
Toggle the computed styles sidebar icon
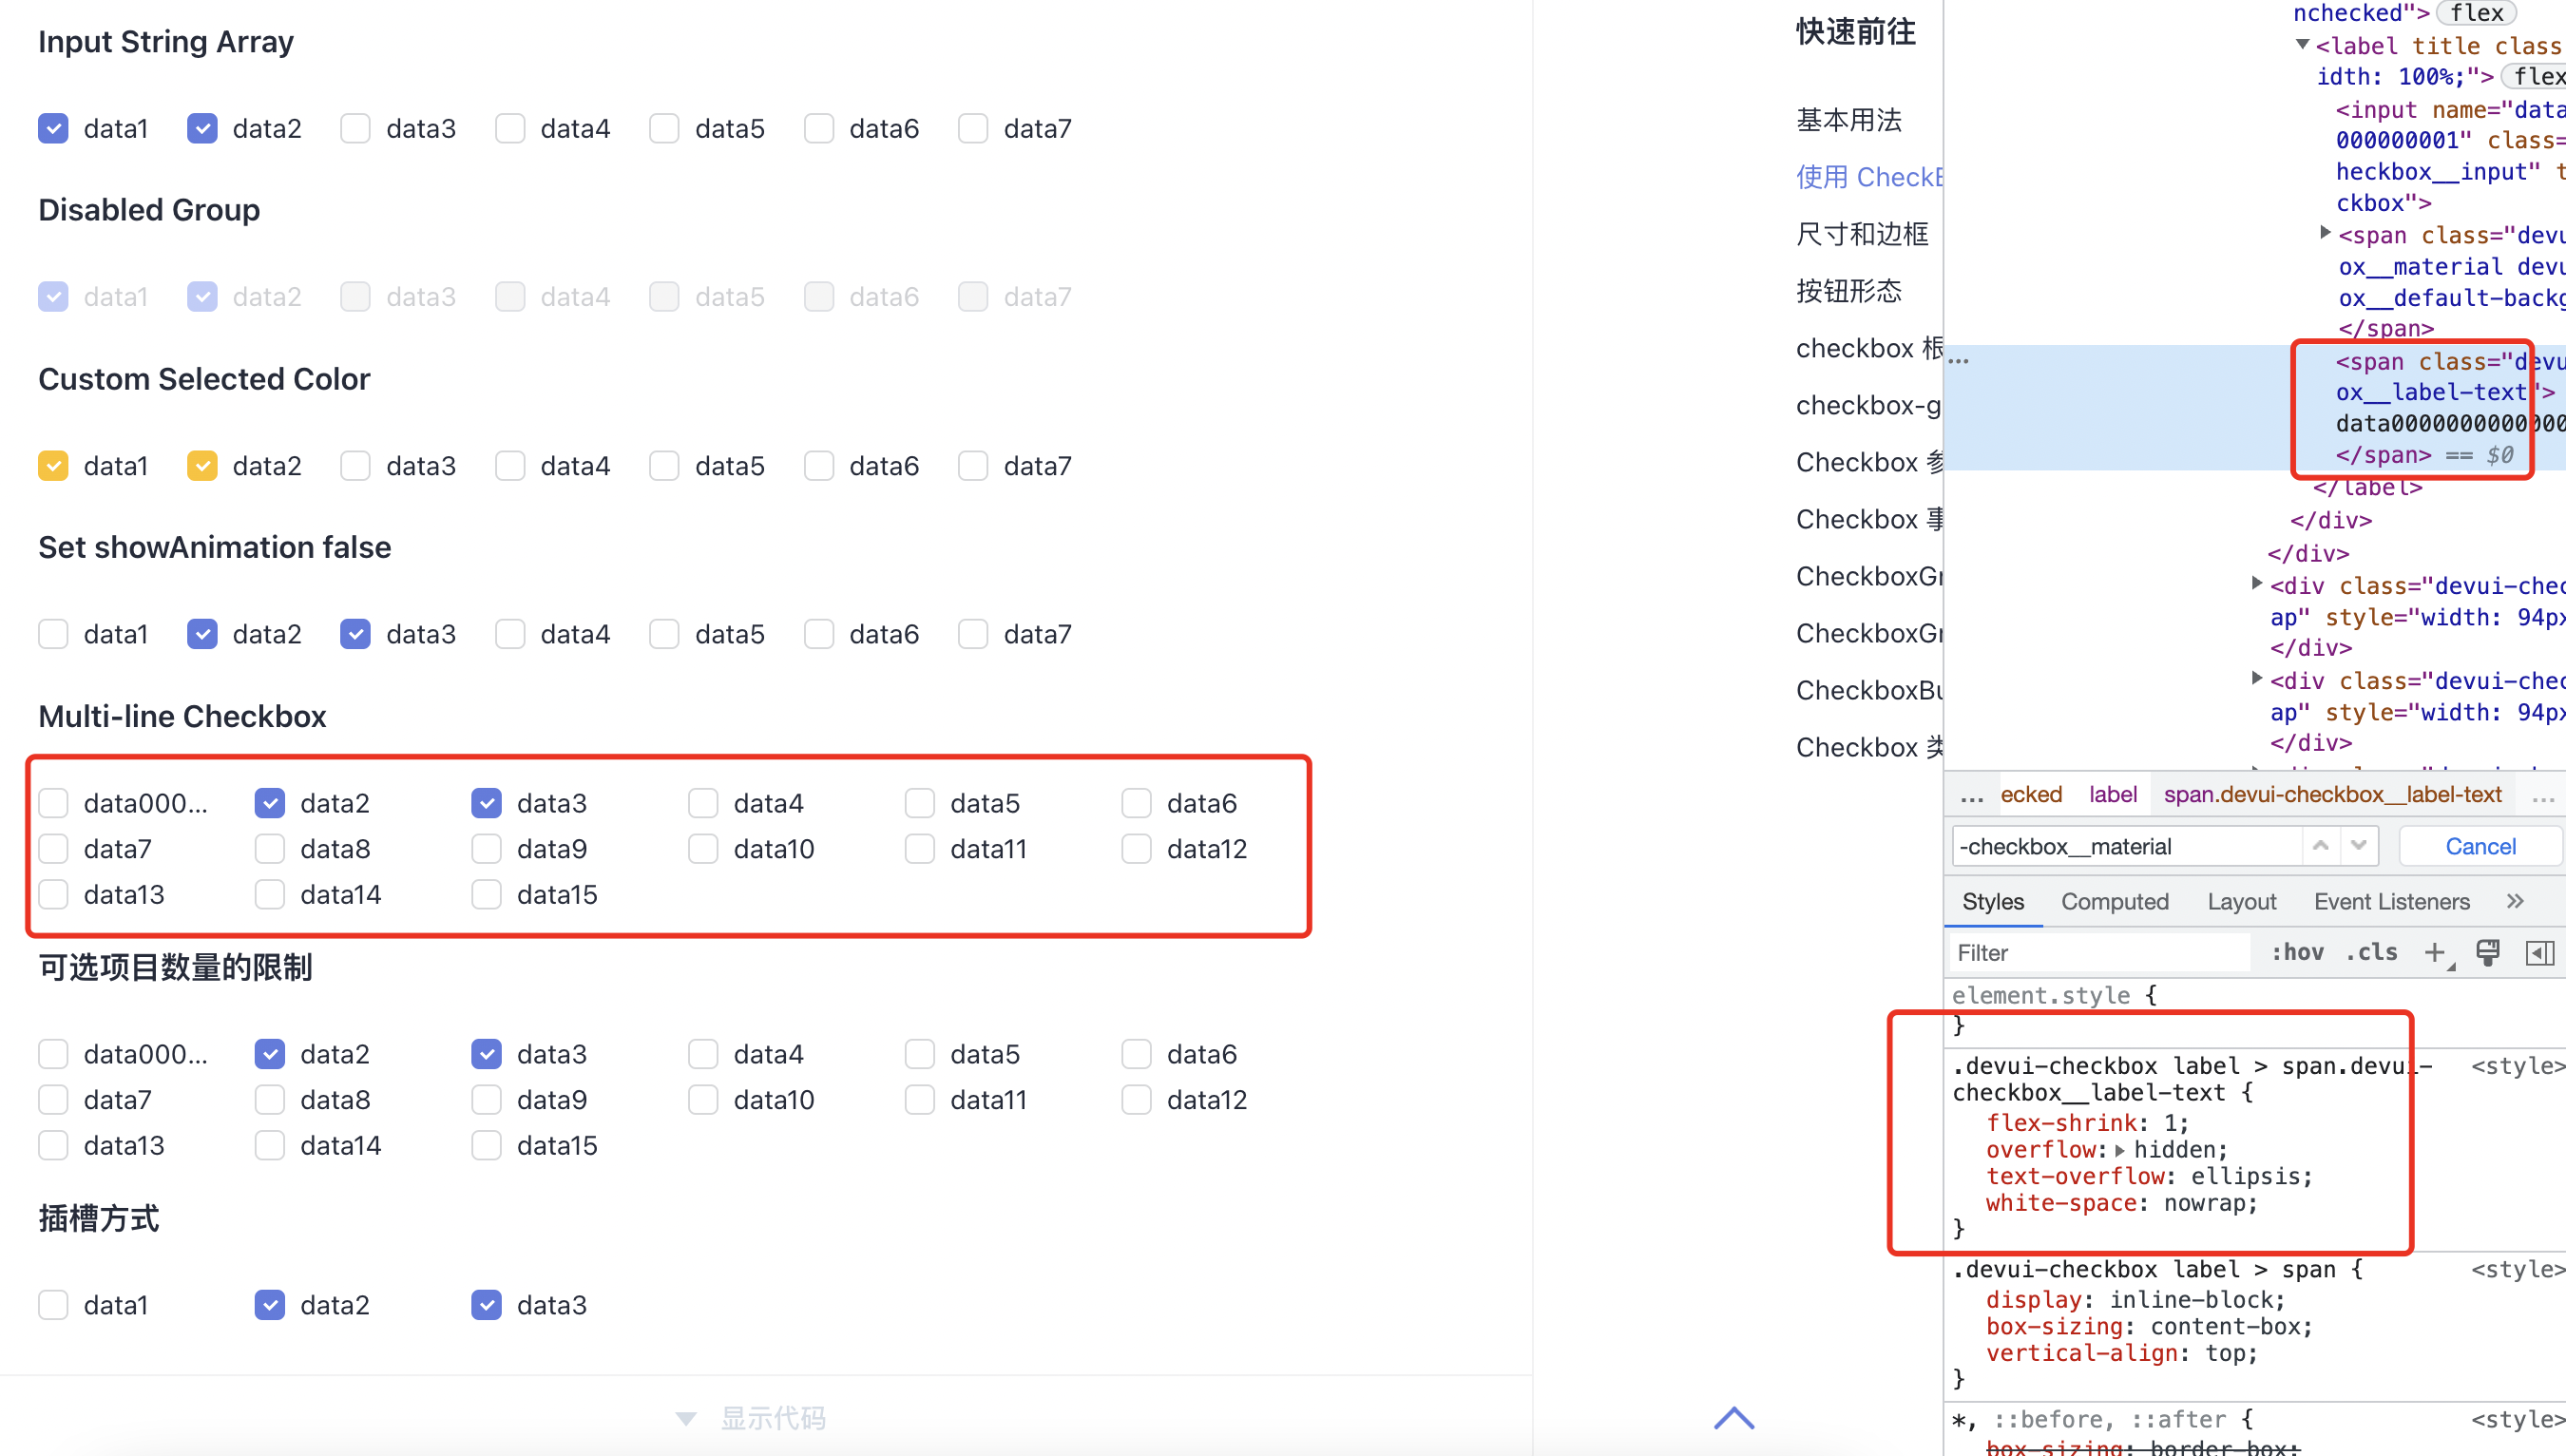(2540, 952)
